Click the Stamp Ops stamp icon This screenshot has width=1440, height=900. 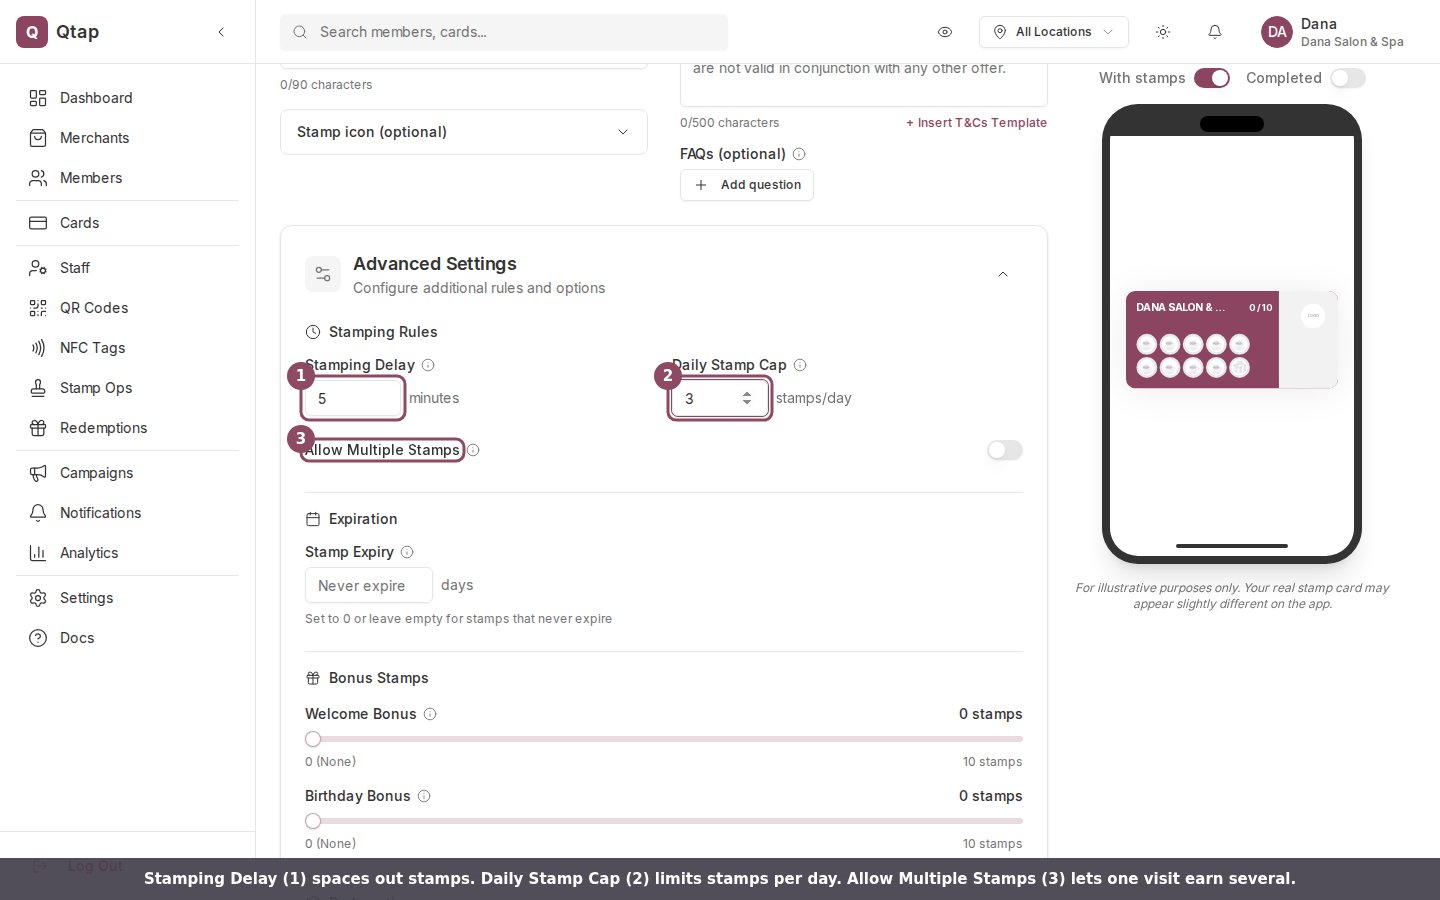coord(38,388)
